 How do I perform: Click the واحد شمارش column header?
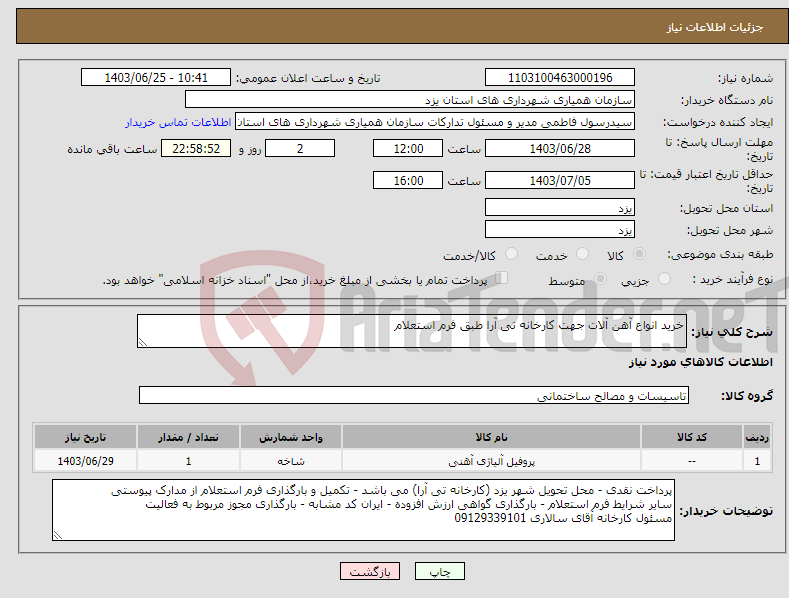pos(291,437)
